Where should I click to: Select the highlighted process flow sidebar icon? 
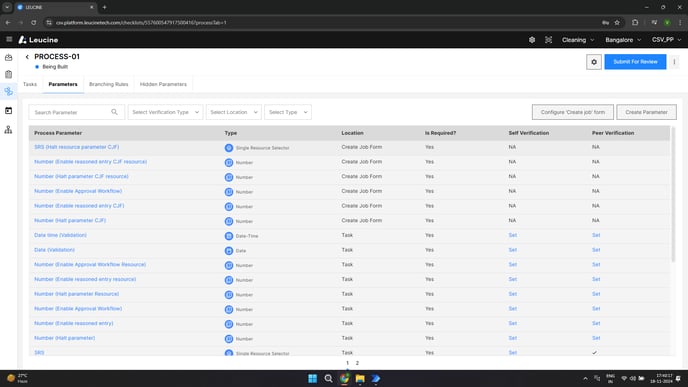click(x=8, y=91)
